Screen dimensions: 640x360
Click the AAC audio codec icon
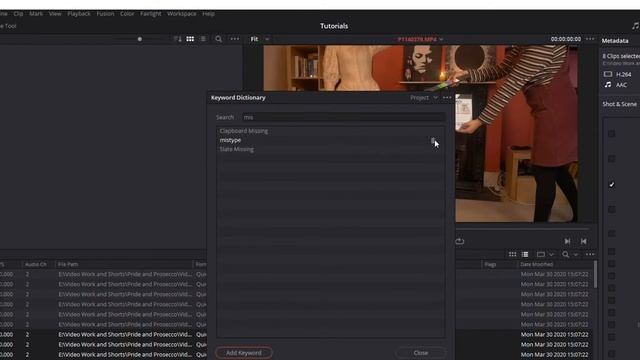(x=608, y=84)
